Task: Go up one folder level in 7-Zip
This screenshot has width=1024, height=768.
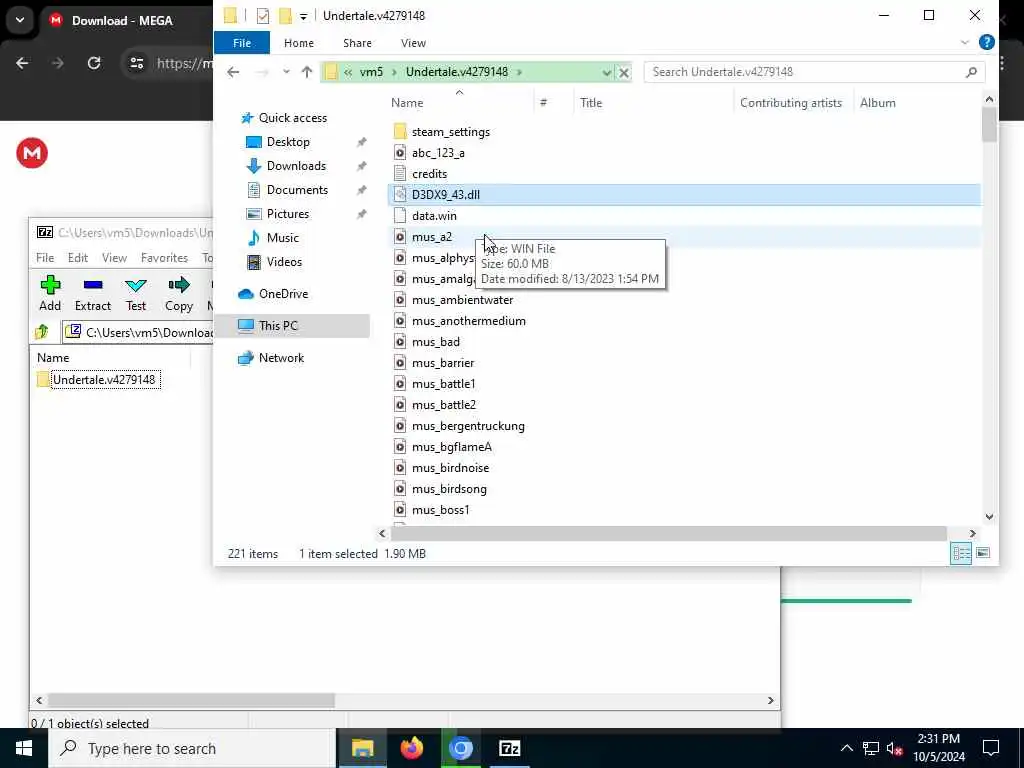Action: (42, 332)
